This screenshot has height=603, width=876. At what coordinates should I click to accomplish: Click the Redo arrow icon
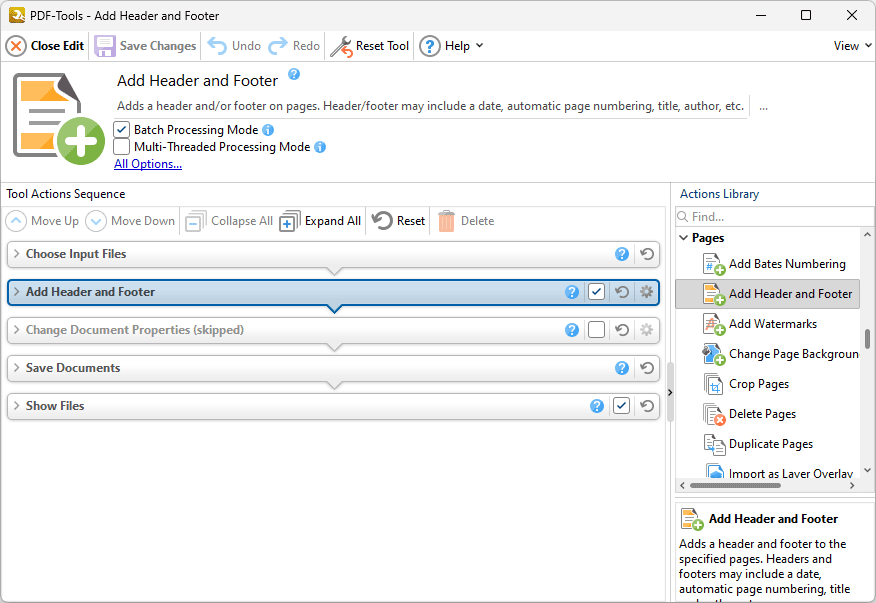(x=278, y=46)
